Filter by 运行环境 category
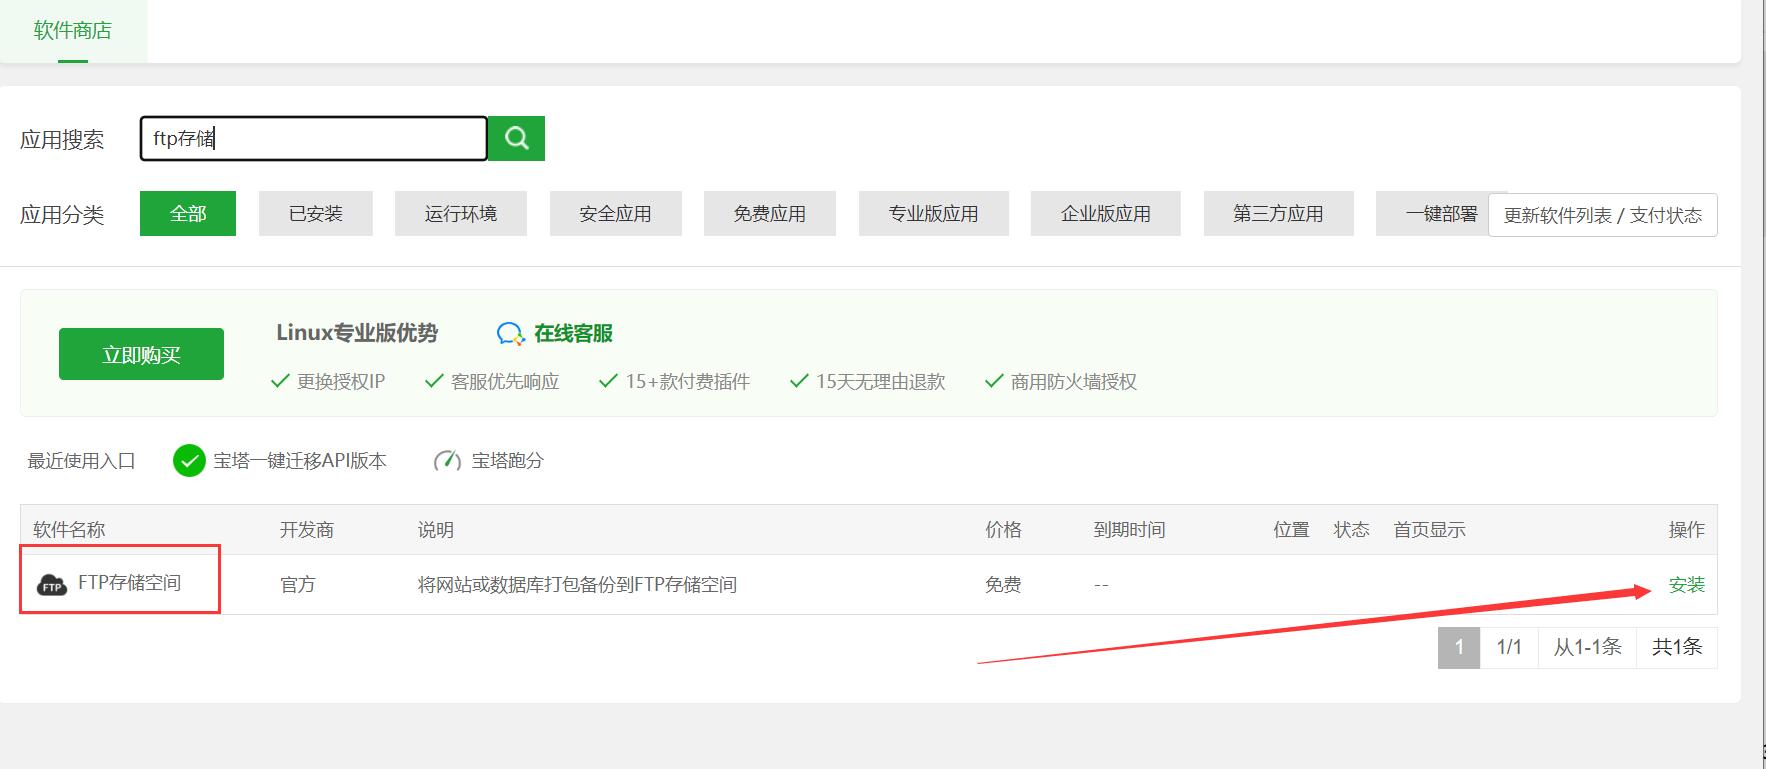The image size is (1766, 769). (461, 214)
